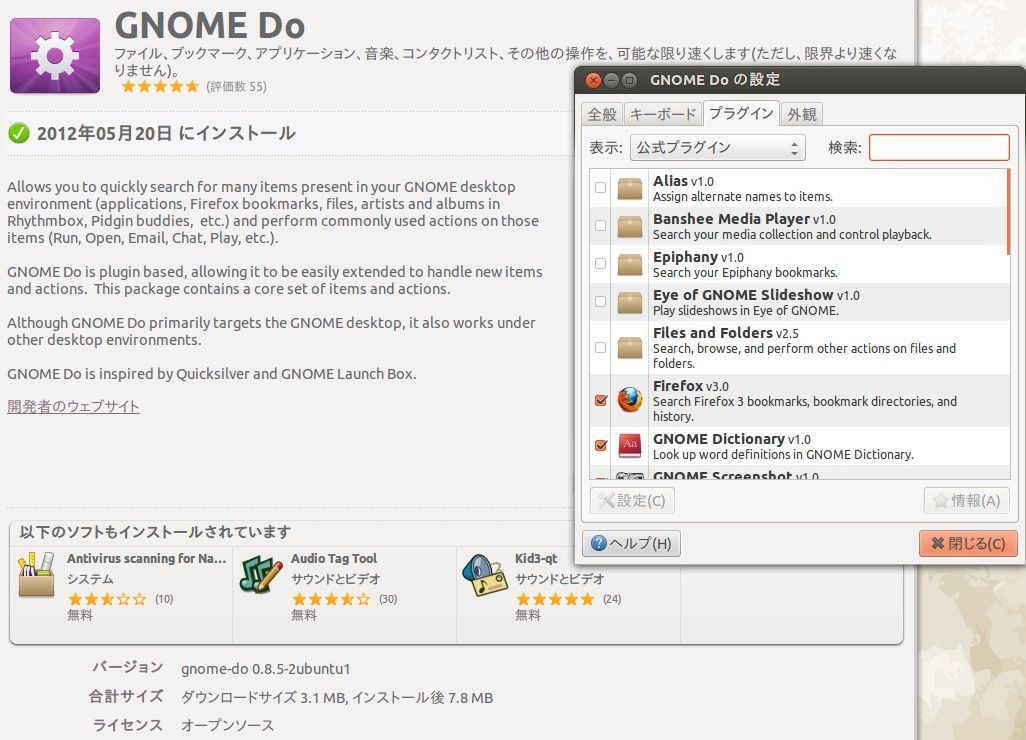Select the "Alias" plugin name
The image size is (1026, 740).
tap(670, 181)
